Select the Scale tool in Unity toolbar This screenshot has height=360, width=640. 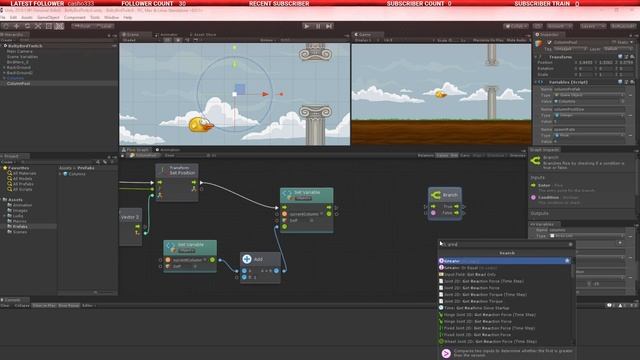tap(38, 26)
